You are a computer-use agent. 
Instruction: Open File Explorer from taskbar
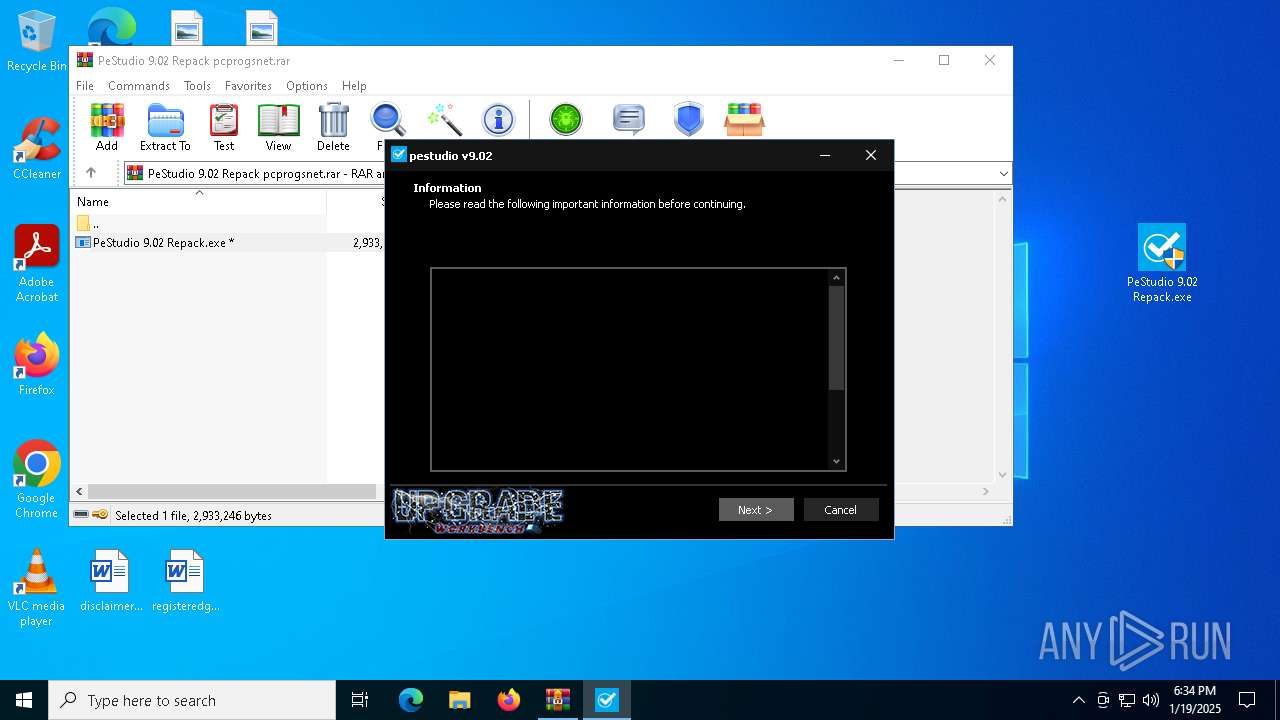[459, 700]
